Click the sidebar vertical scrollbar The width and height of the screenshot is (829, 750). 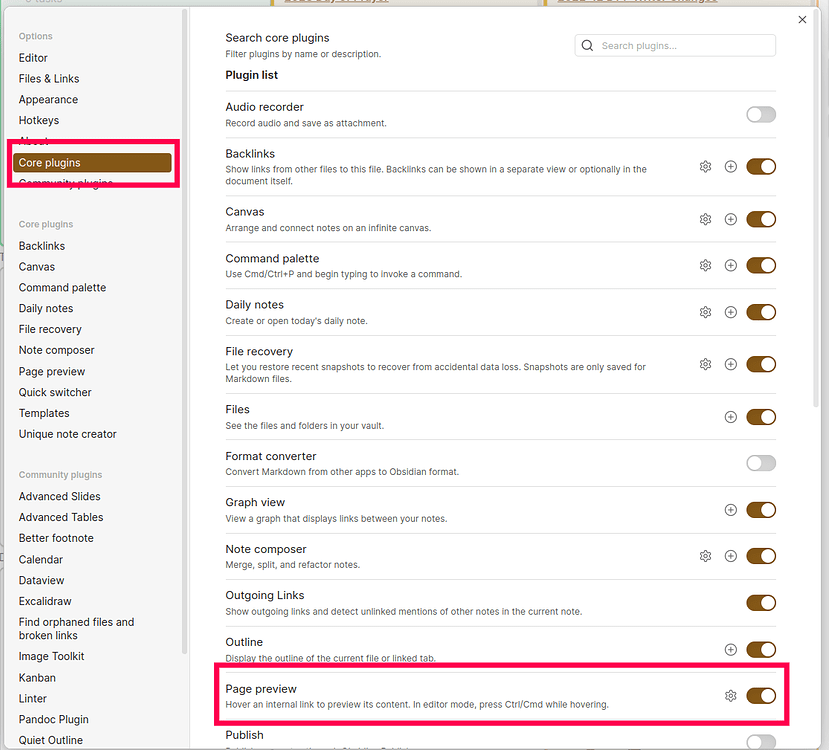point(185,331)
